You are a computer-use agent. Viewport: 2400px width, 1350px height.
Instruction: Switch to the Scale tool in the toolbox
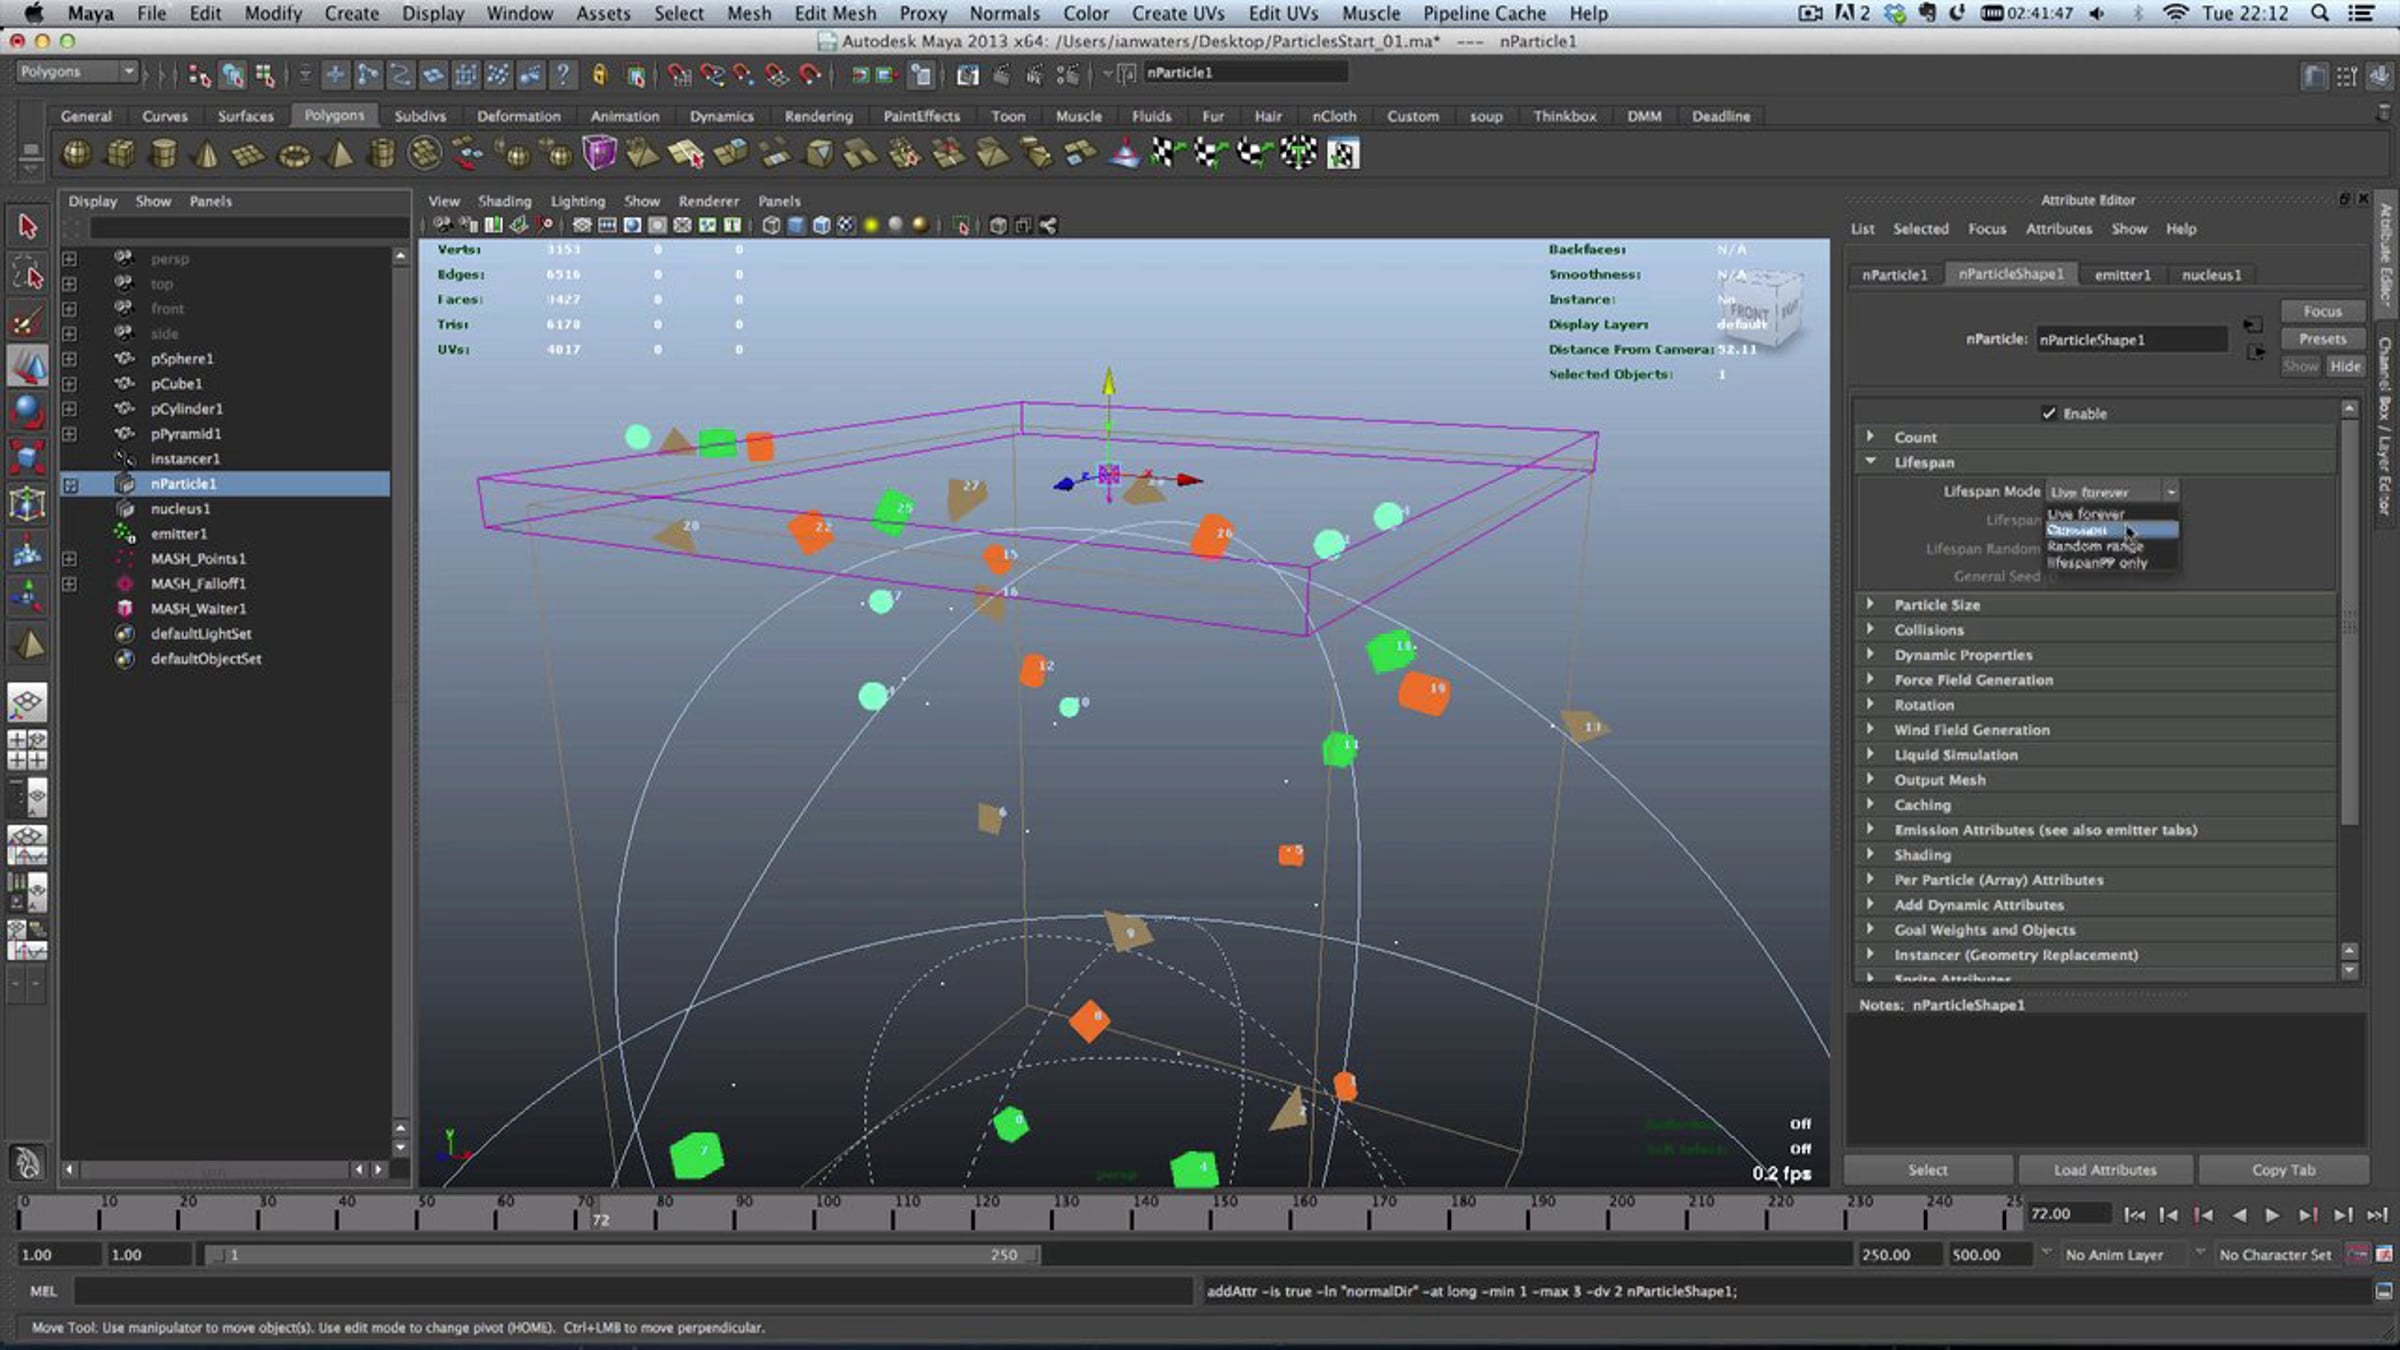click(x=28, y=458)
